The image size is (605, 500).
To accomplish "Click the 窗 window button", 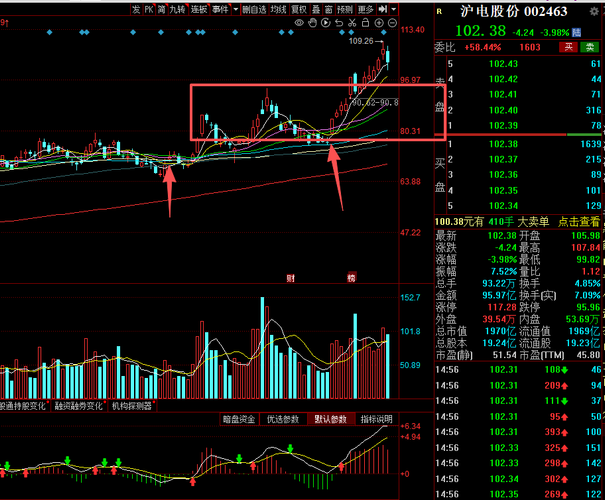I will 329,9.
